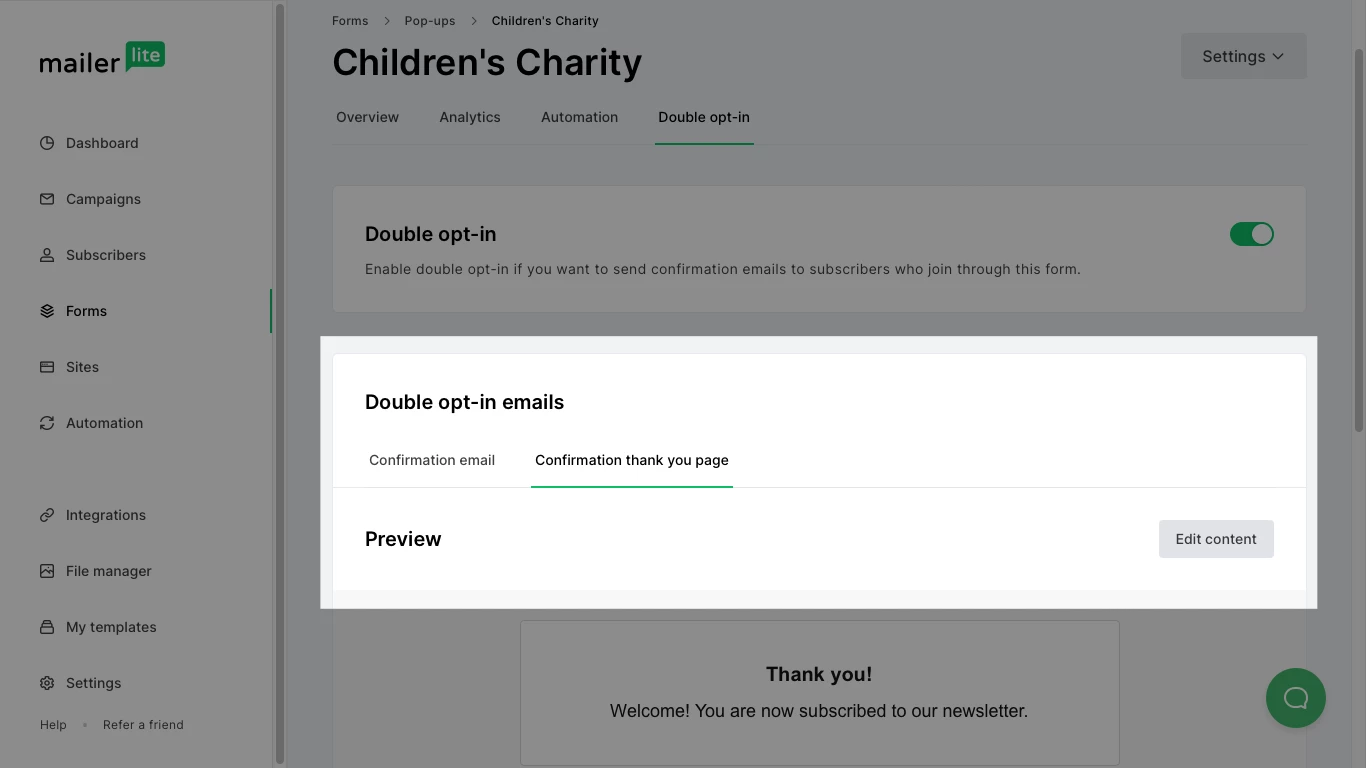Expand the Settings dropdown button

(1243, 57)
